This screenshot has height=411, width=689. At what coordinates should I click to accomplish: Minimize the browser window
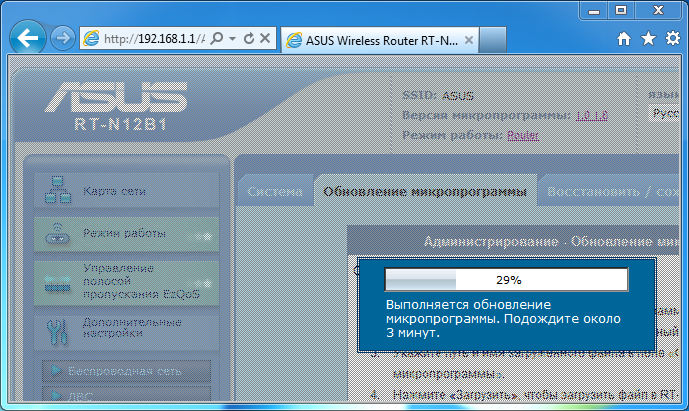[x=594, y=11]
